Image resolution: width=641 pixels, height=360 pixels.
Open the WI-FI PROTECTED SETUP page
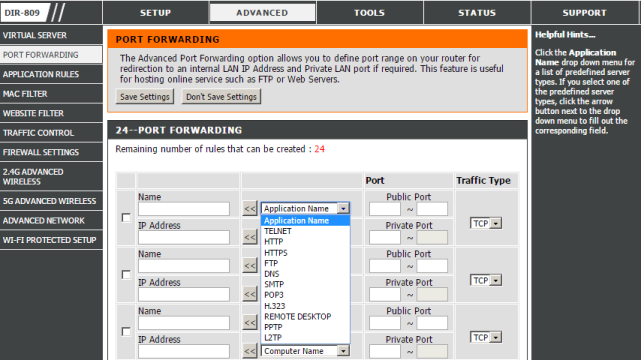(x=51, y=240)
